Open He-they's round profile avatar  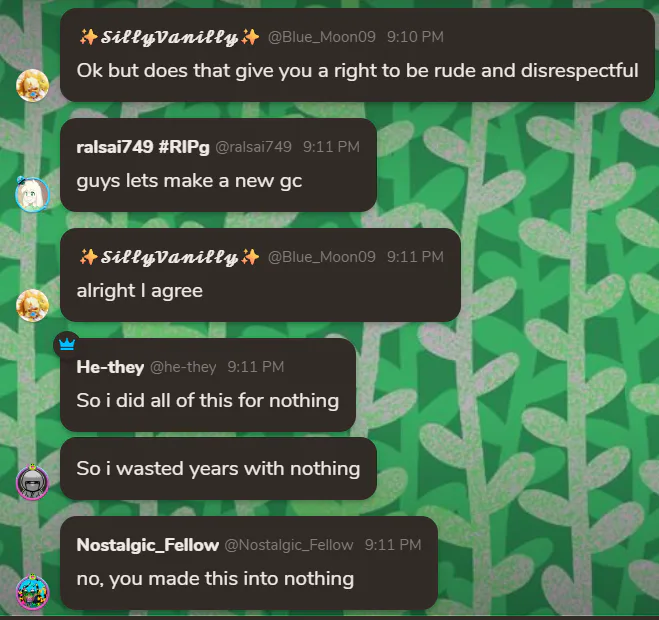click(x=32, y=482)
